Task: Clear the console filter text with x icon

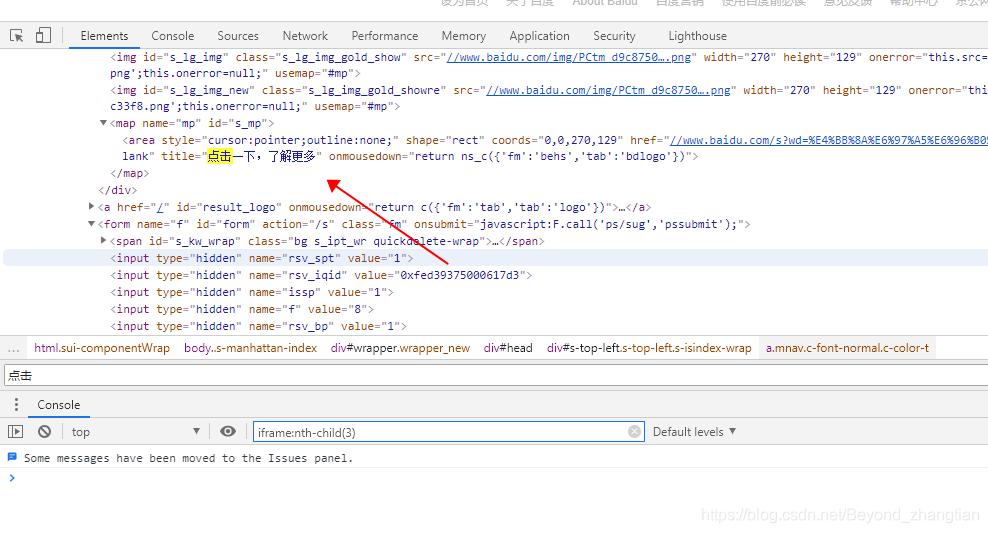Action: [634, 432]
